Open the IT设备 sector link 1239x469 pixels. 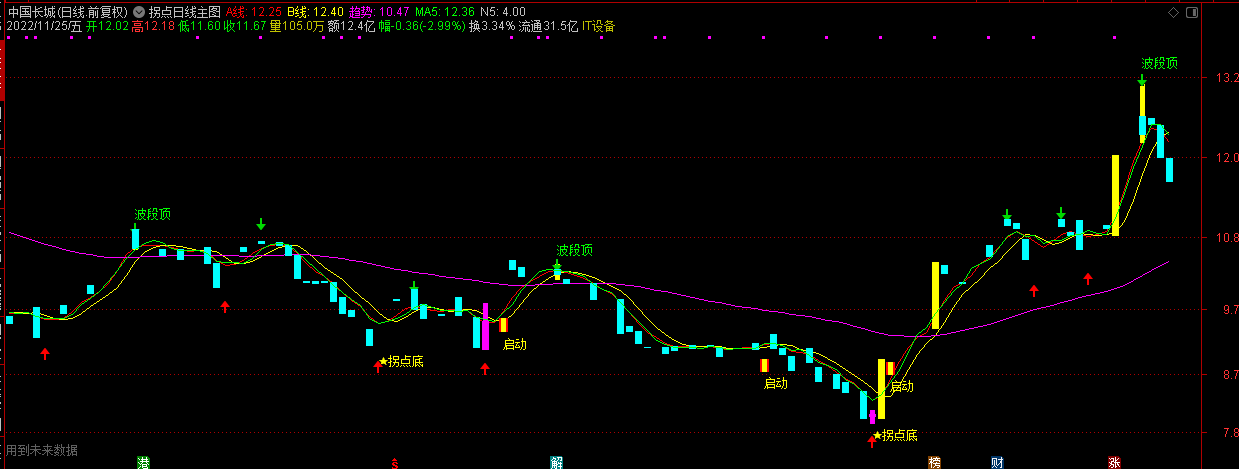[599, 26]
